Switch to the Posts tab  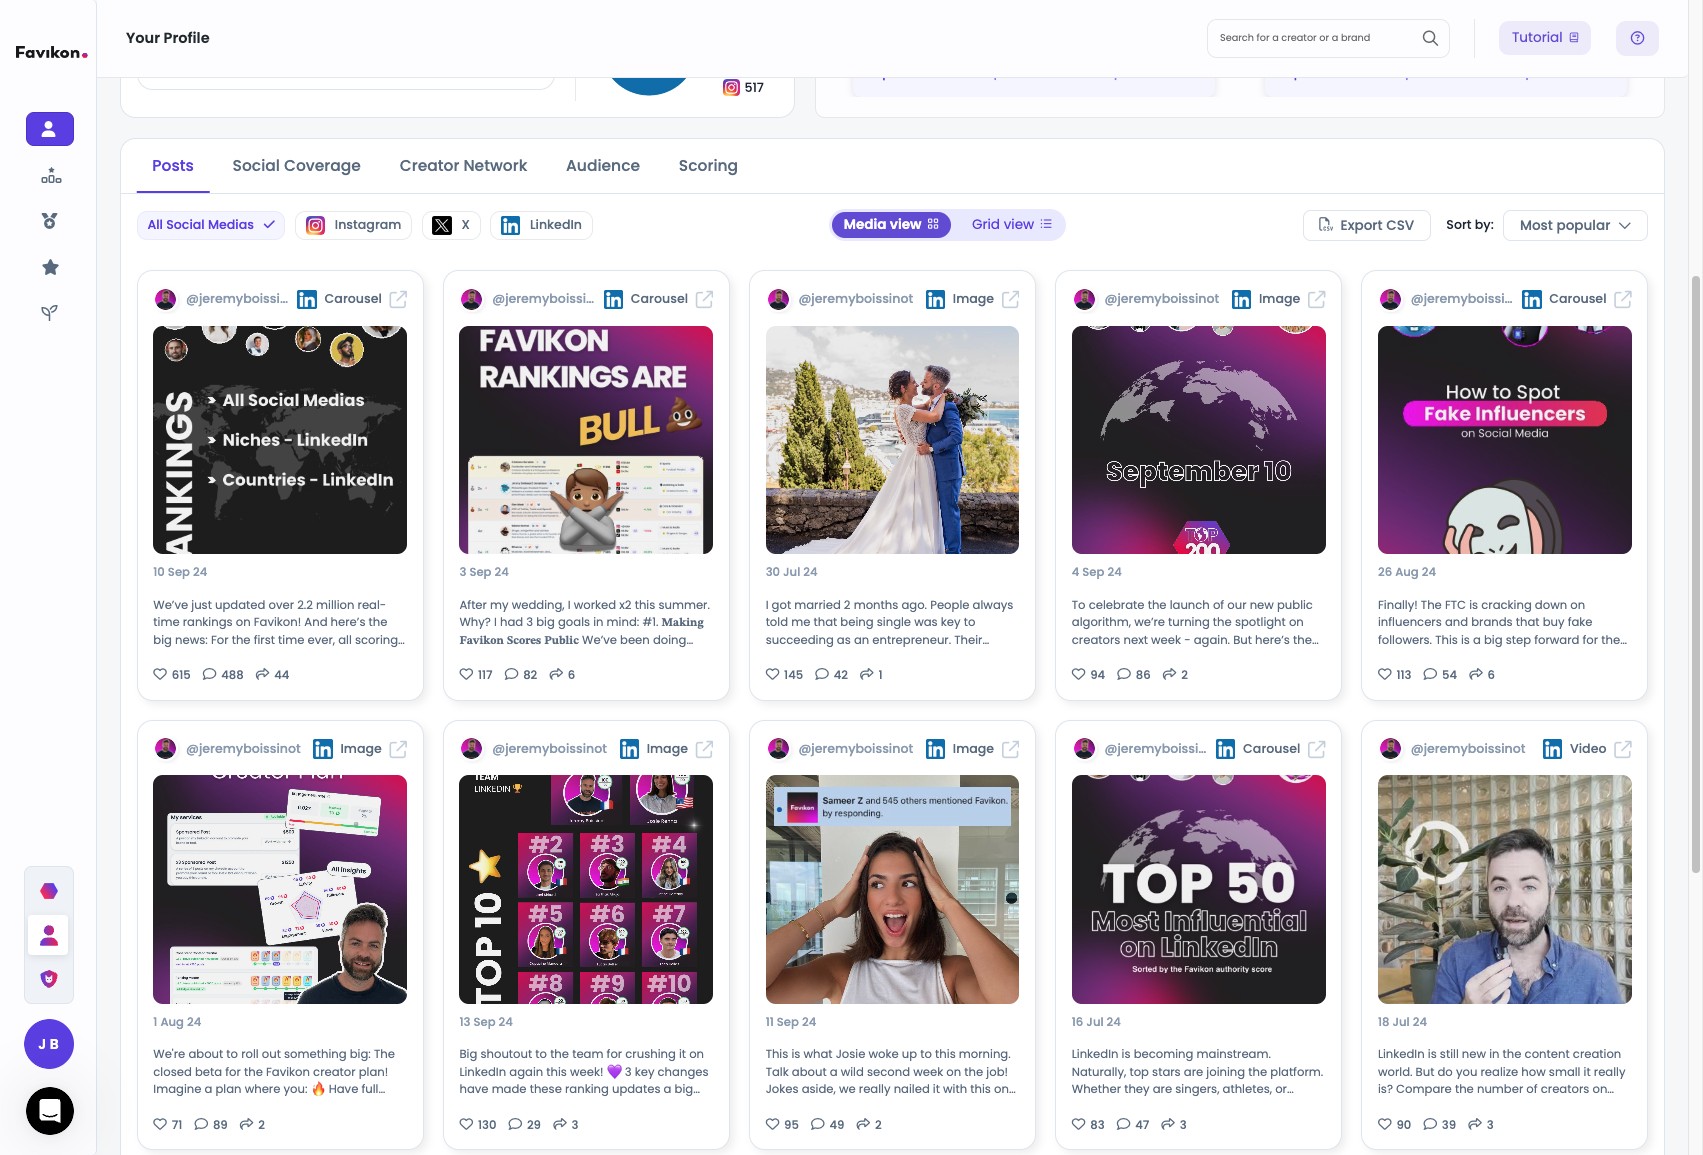tap(173, 166)
